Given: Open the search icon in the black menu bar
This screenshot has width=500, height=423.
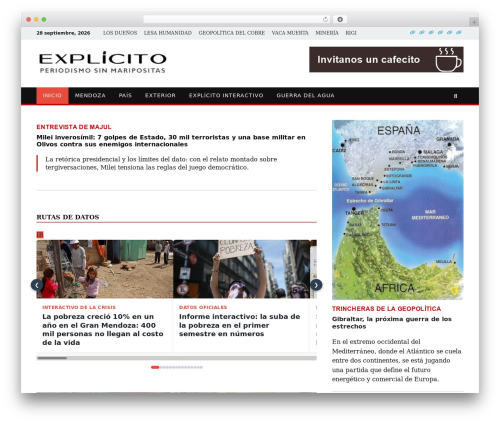Looking at the screenshot, I should pos(455,96).
